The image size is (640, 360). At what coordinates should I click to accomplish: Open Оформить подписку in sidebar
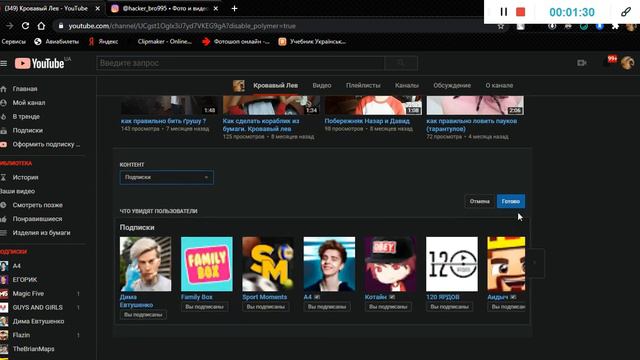(46, 144)
